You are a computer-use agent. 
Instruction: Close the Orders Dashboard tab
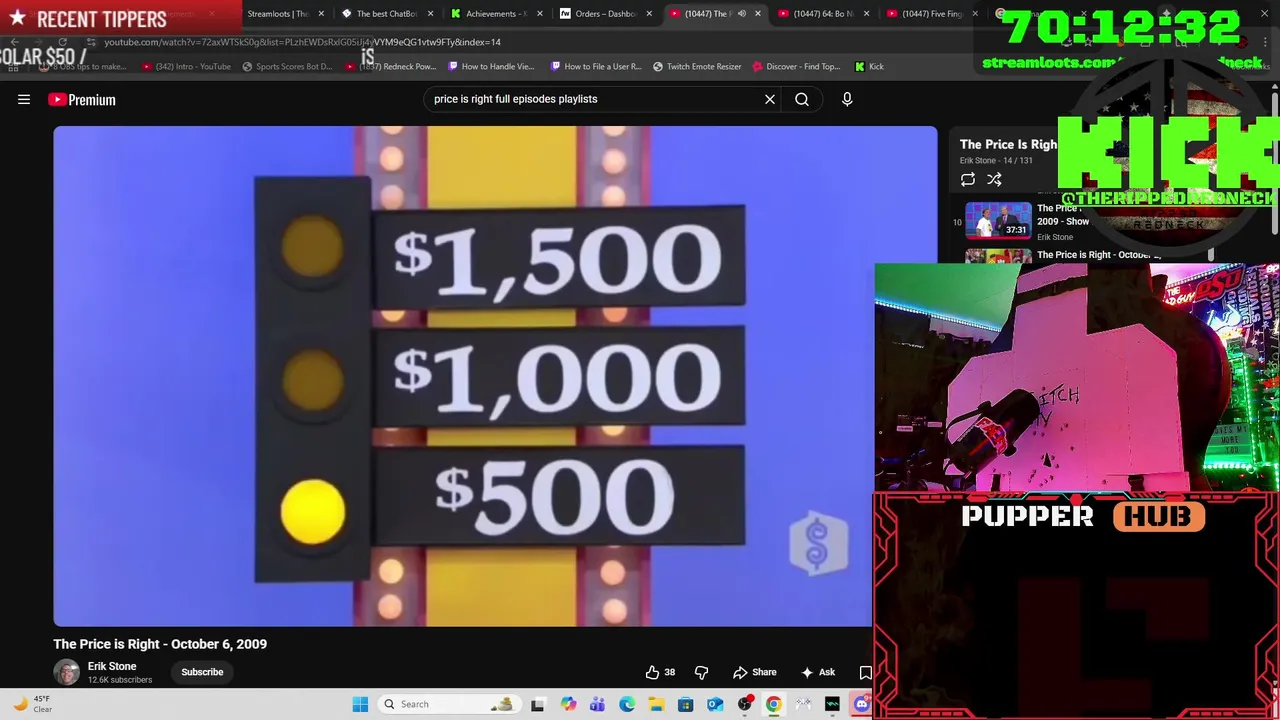coord(649,14)
